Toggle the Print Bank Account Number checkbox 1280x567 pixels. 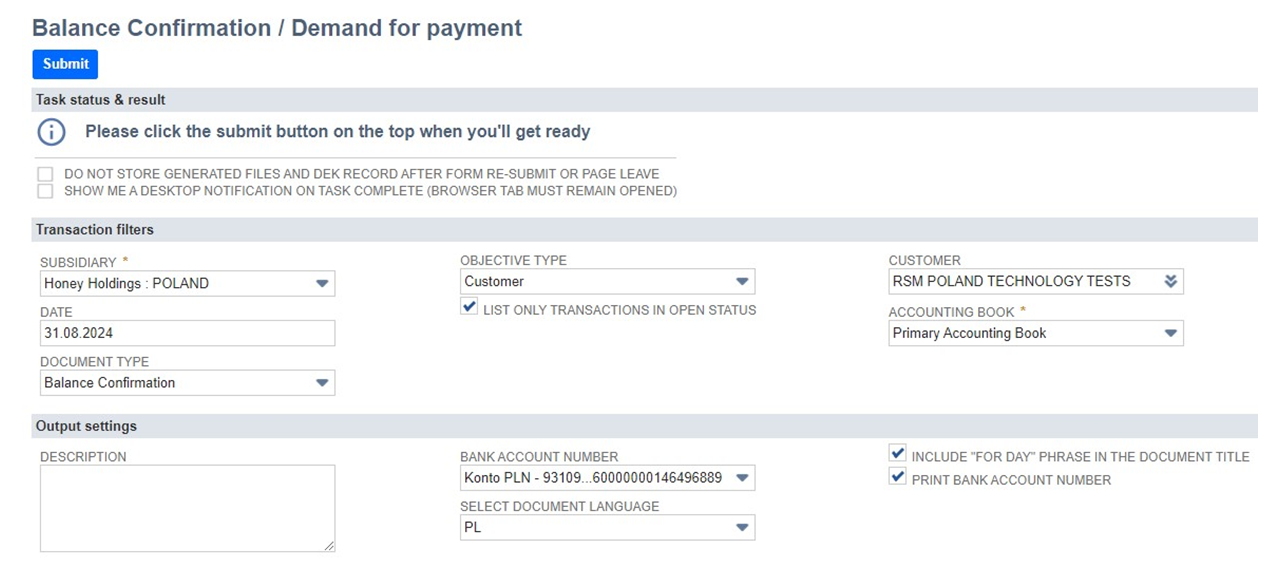[897, 478]
